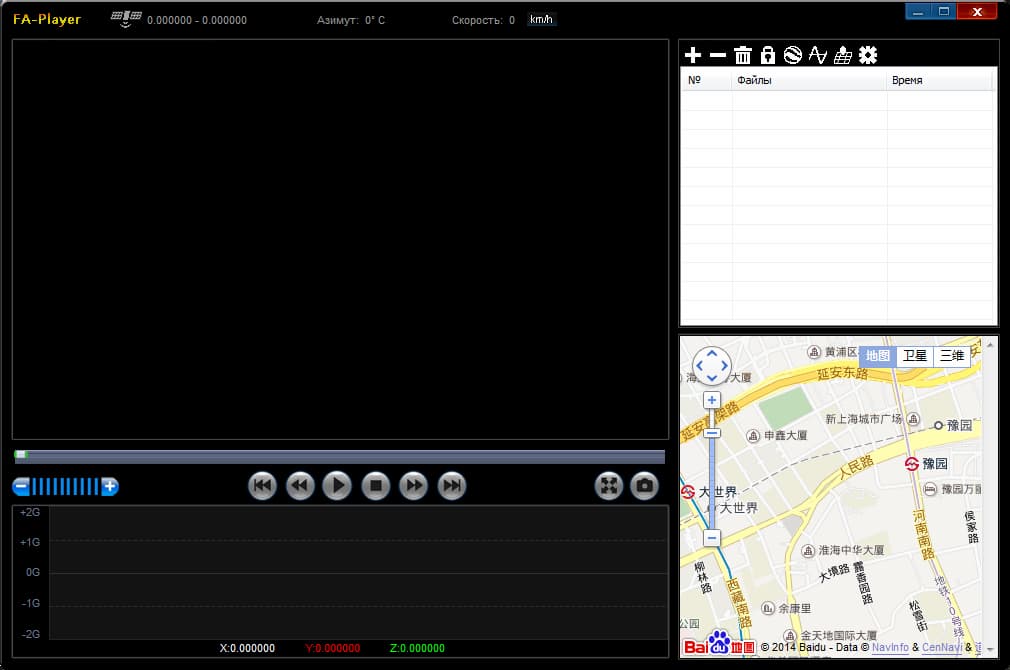
Task: Open the export toolbar icon with the basket-like symbol
Action: (843, 55)
